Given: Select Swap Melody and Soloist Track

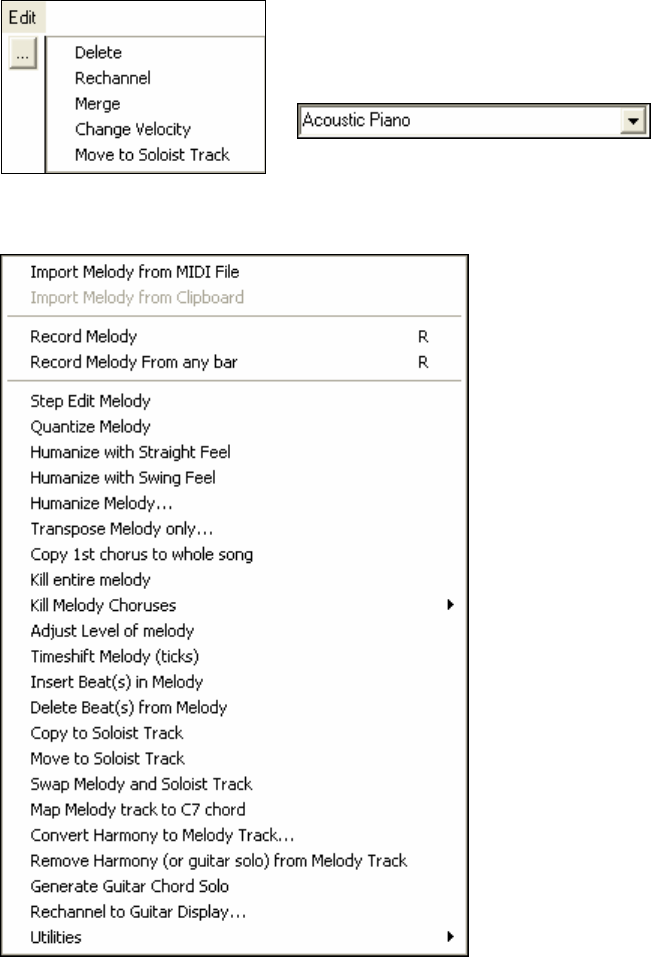Looking at the screenshot, I should [x=141, y=783].
